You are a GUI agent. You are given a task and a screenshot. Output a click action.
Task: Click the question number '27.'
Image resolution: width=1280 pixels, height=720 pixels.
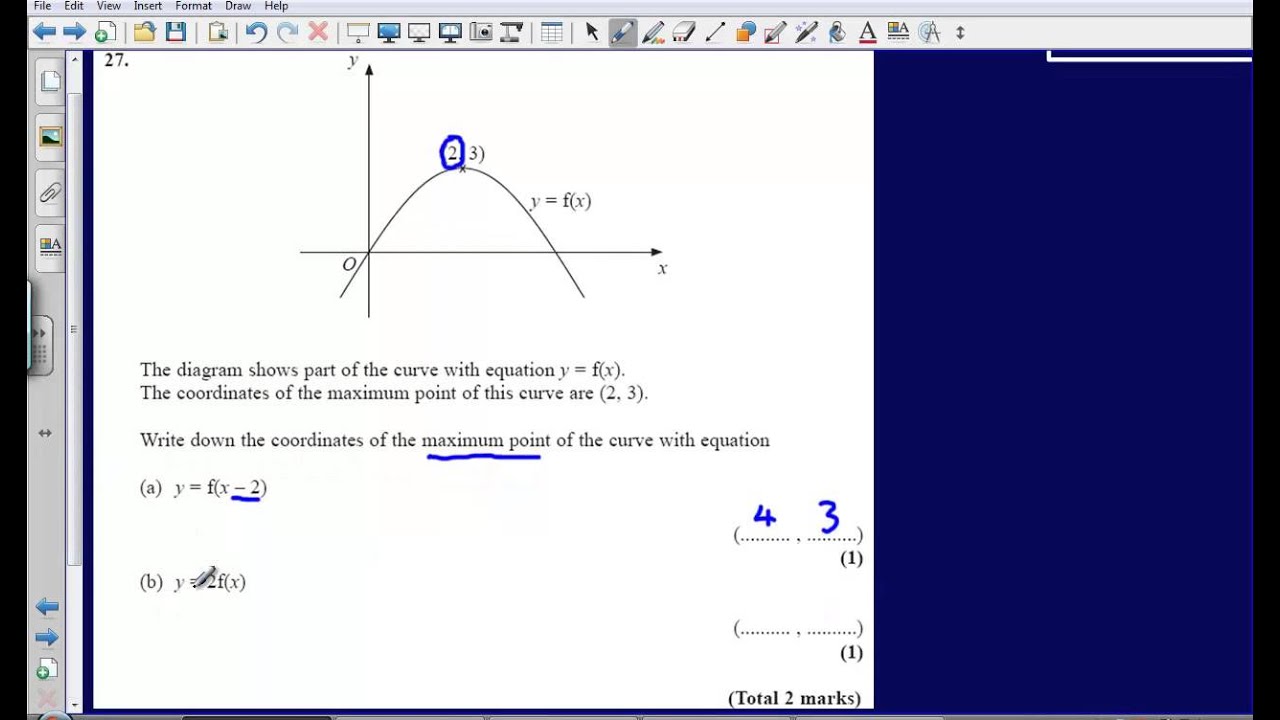click(117, 60)
